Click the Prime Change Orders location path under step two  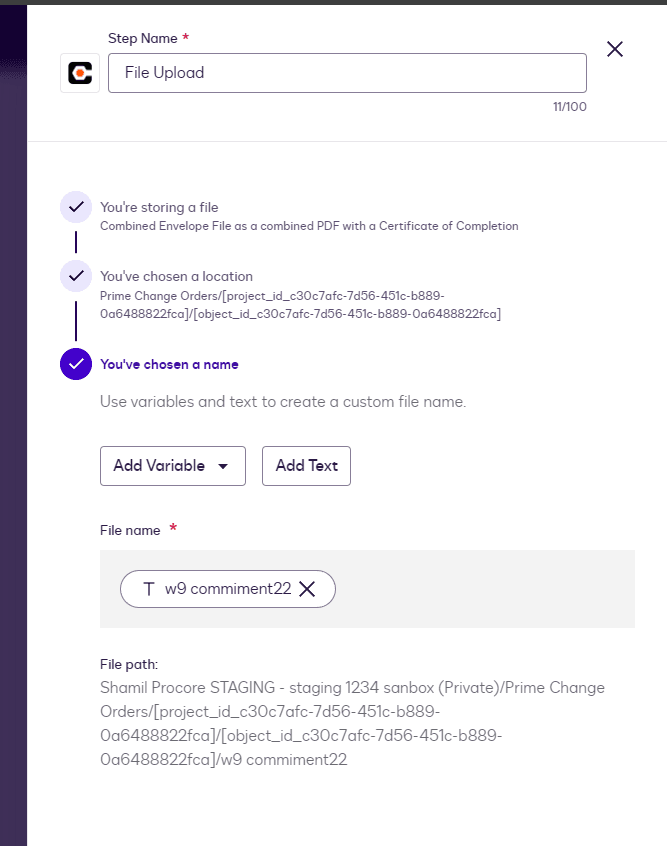pyautogui.click(x=300, y=305)
